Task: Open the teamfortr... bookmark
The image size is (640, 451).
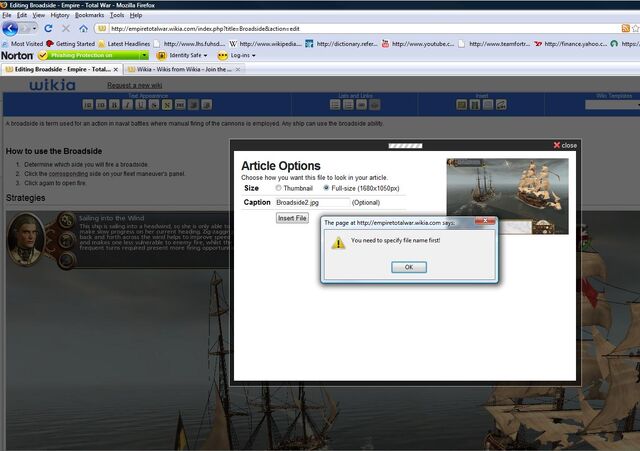Action: coord(494,44)
